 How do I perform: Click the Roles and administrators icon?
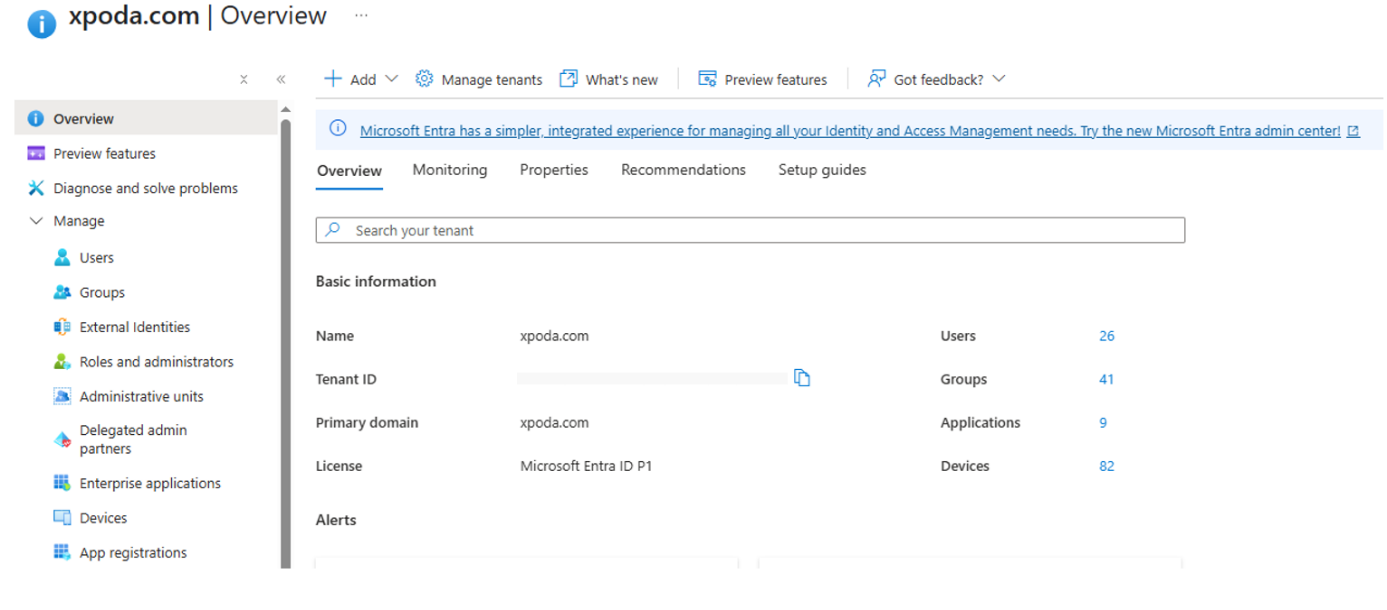tap(61, 362)
